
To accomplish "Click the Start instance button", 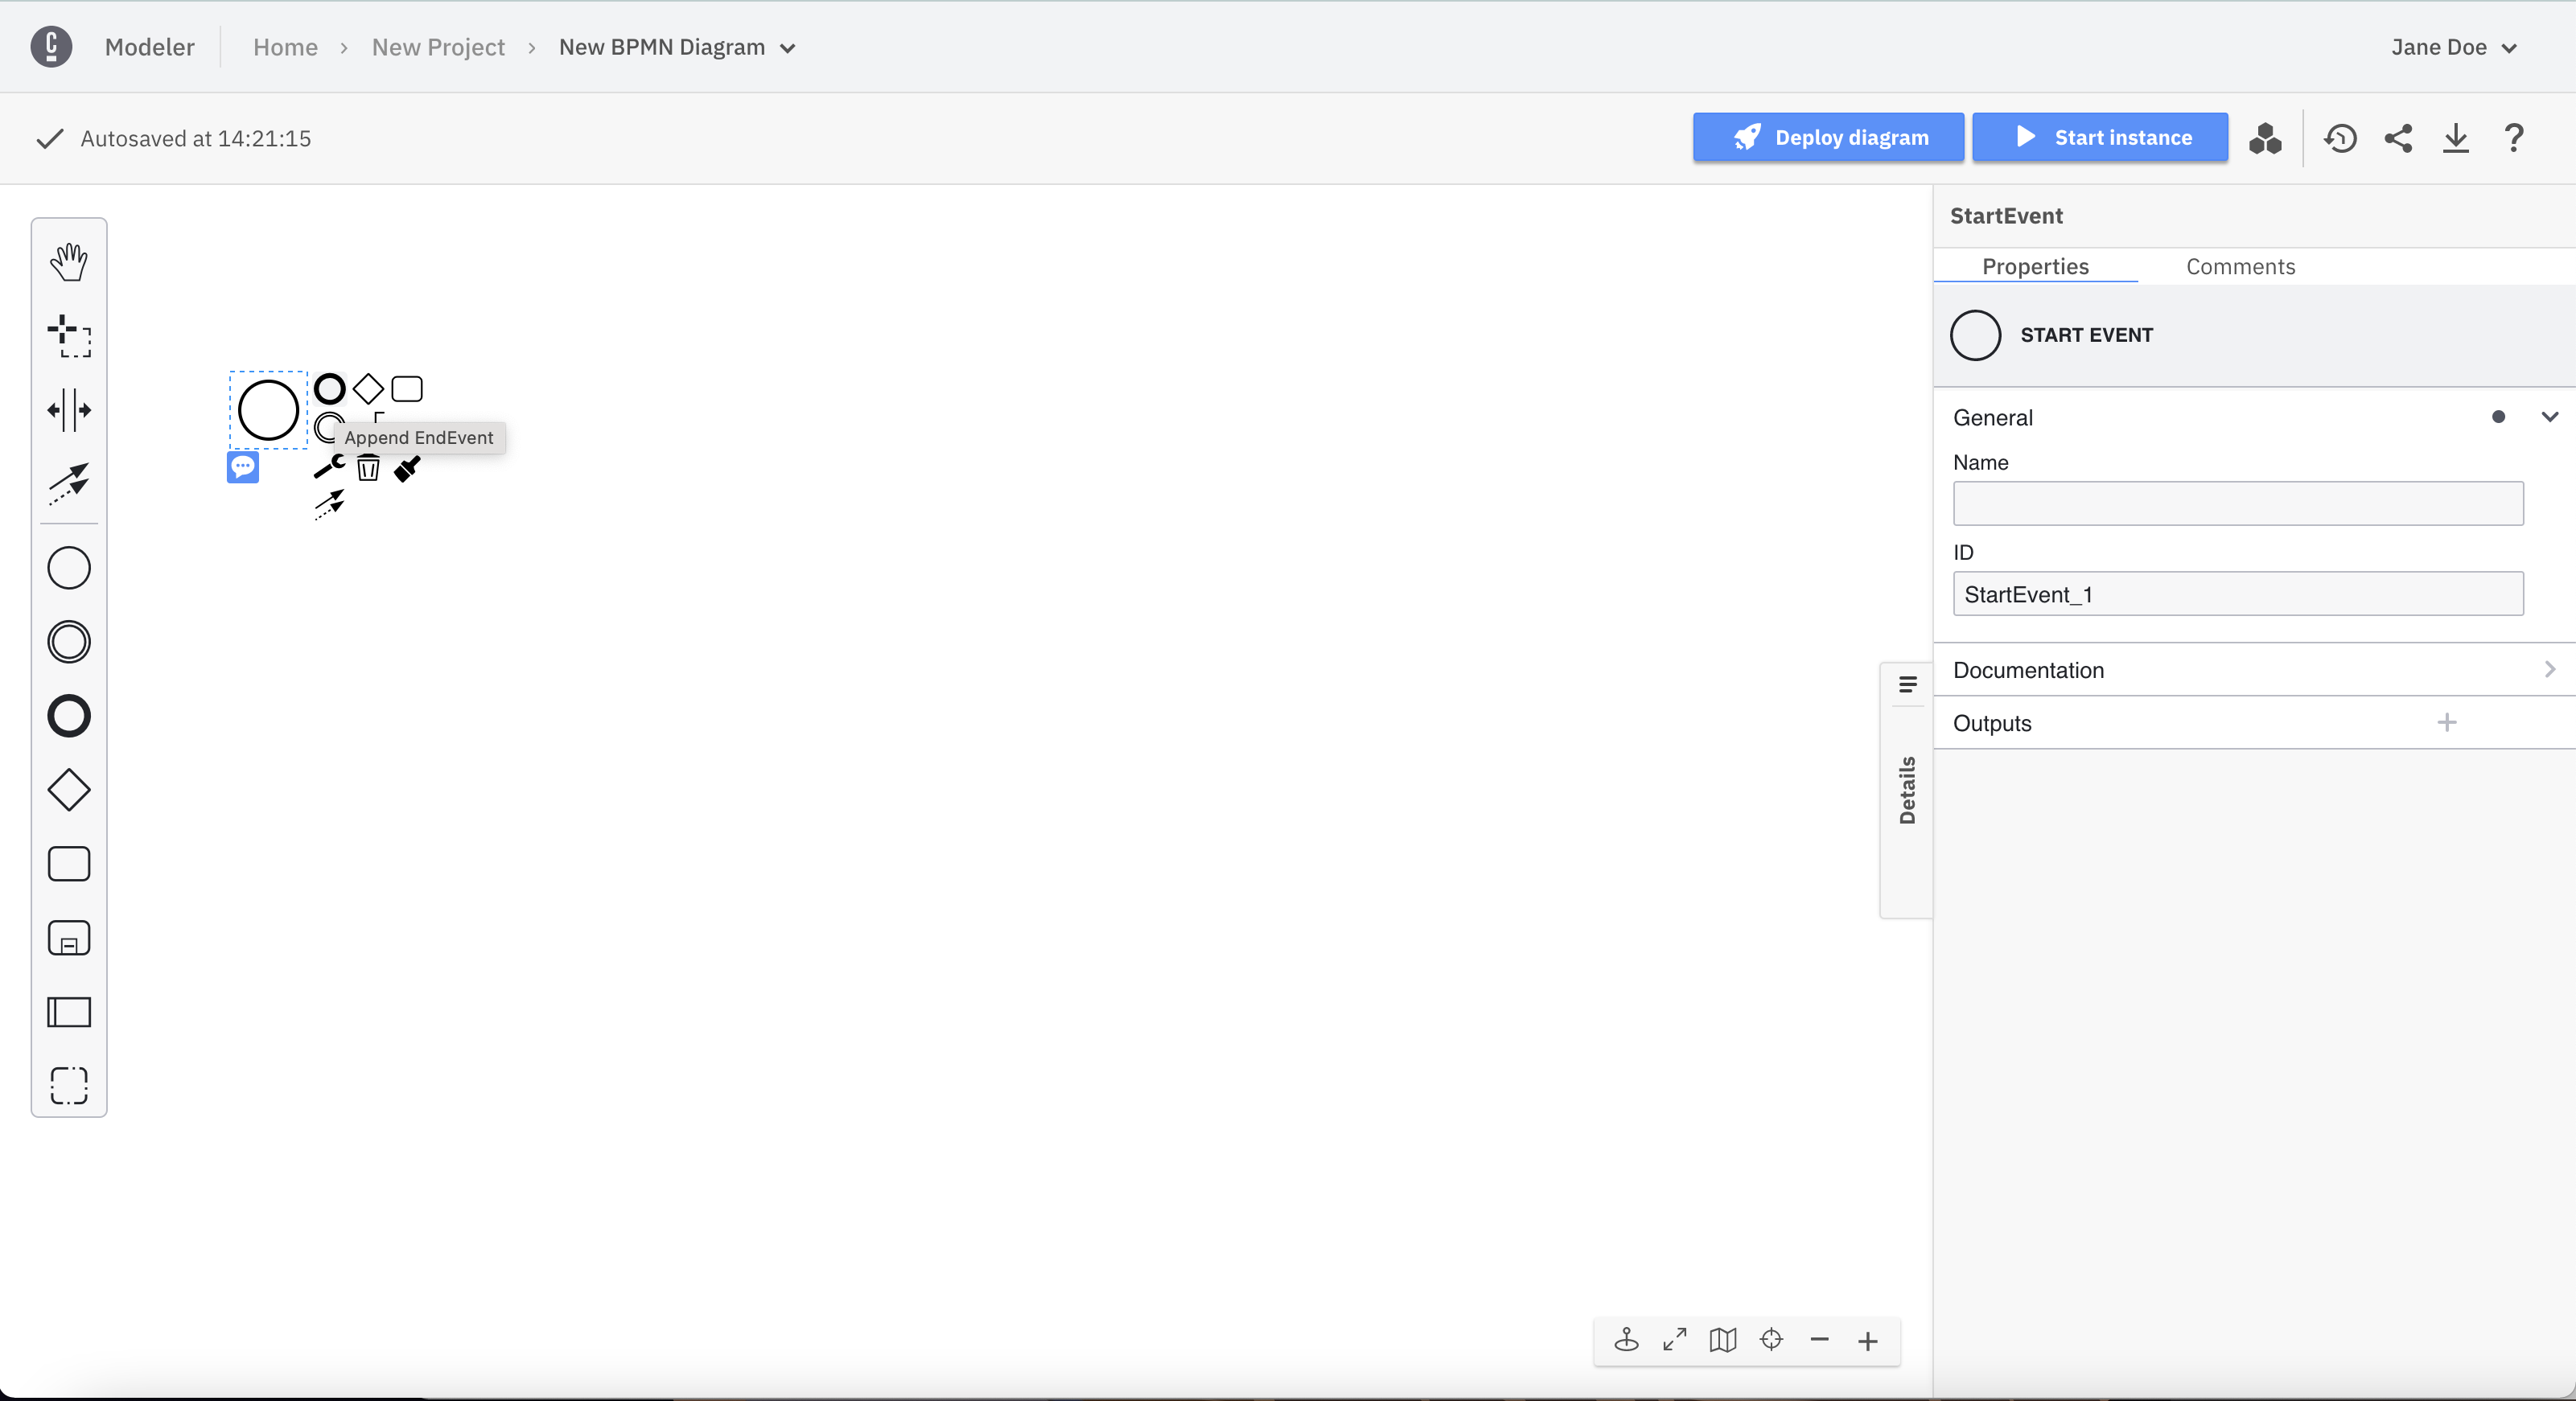I will point(2100,137).
